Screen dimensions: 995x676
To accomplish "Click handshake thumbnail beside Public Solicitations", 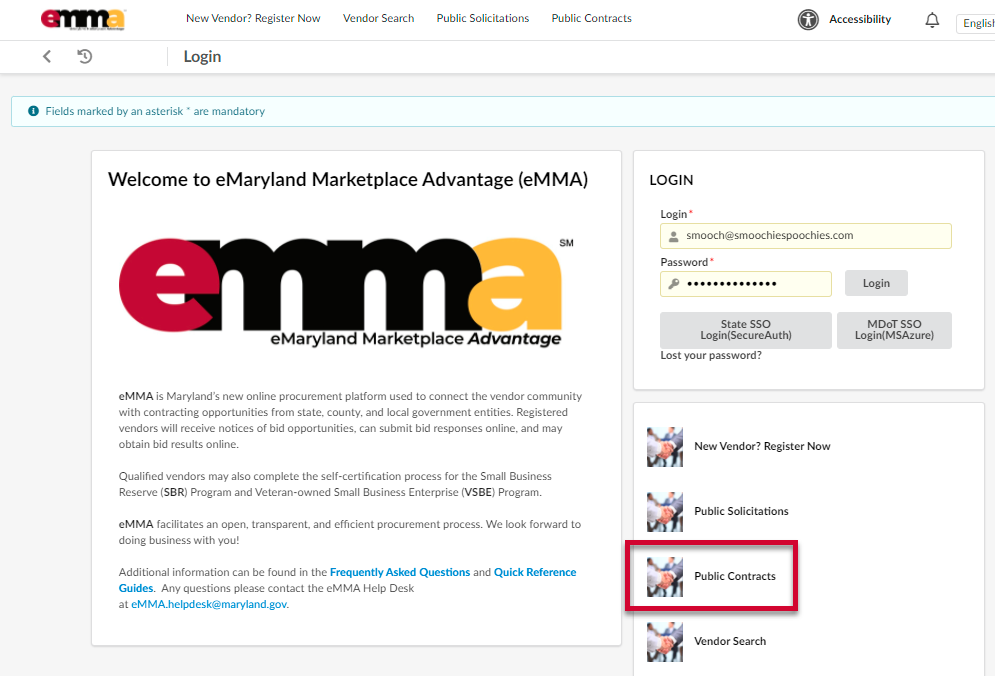I will coord(664,512).
